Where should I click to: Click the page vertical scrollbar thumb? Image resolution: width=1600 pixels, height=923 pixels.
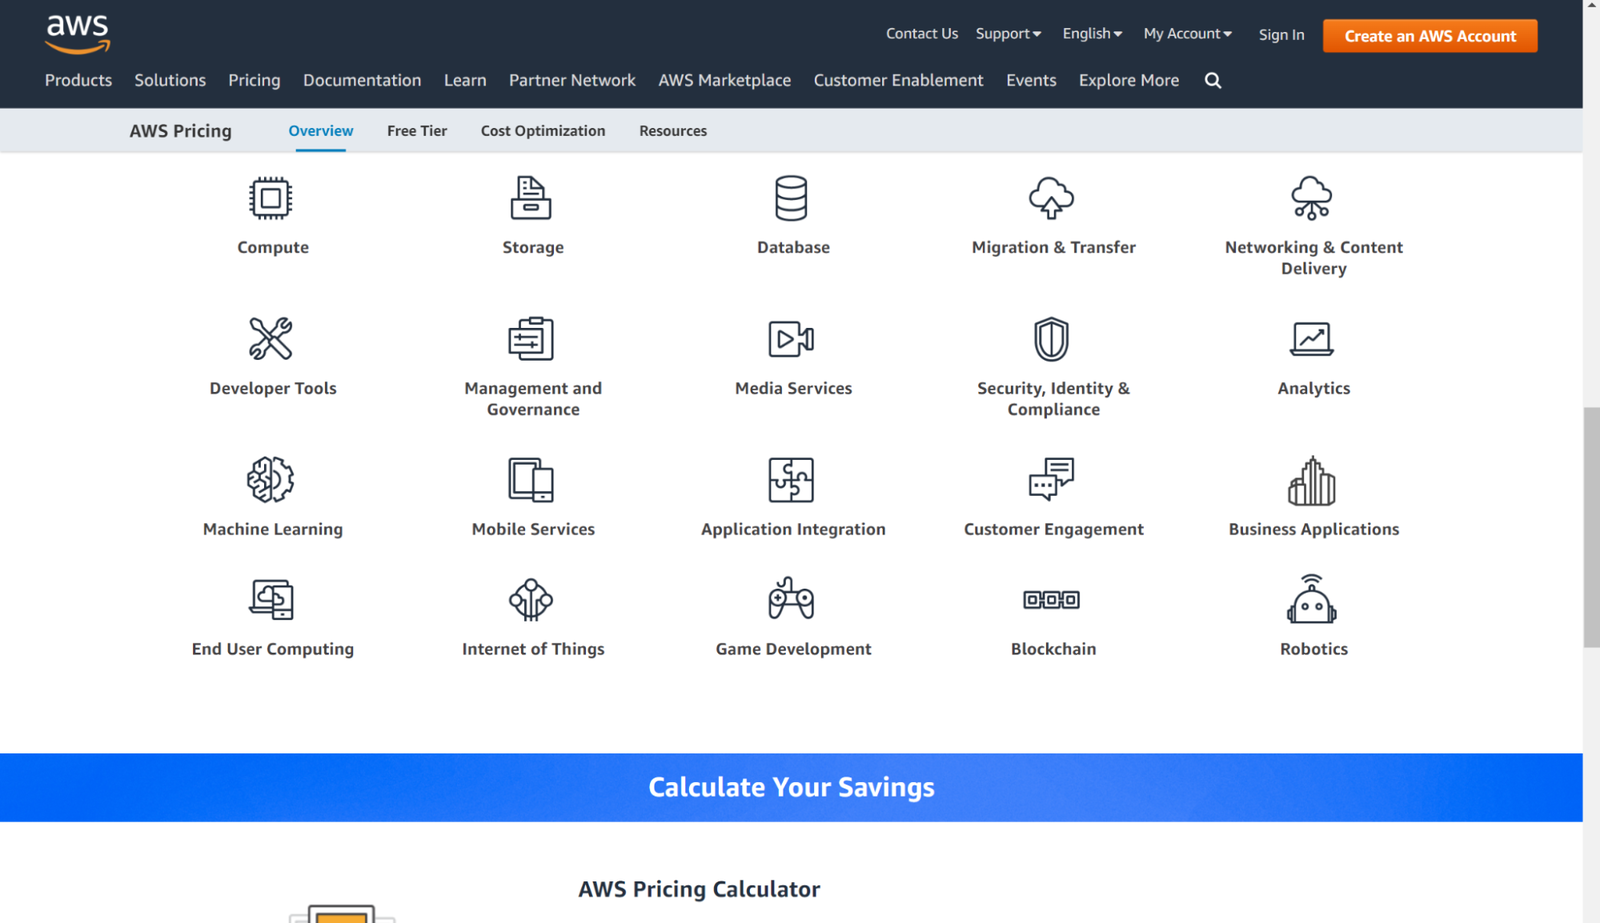(x=1591, y=527)
